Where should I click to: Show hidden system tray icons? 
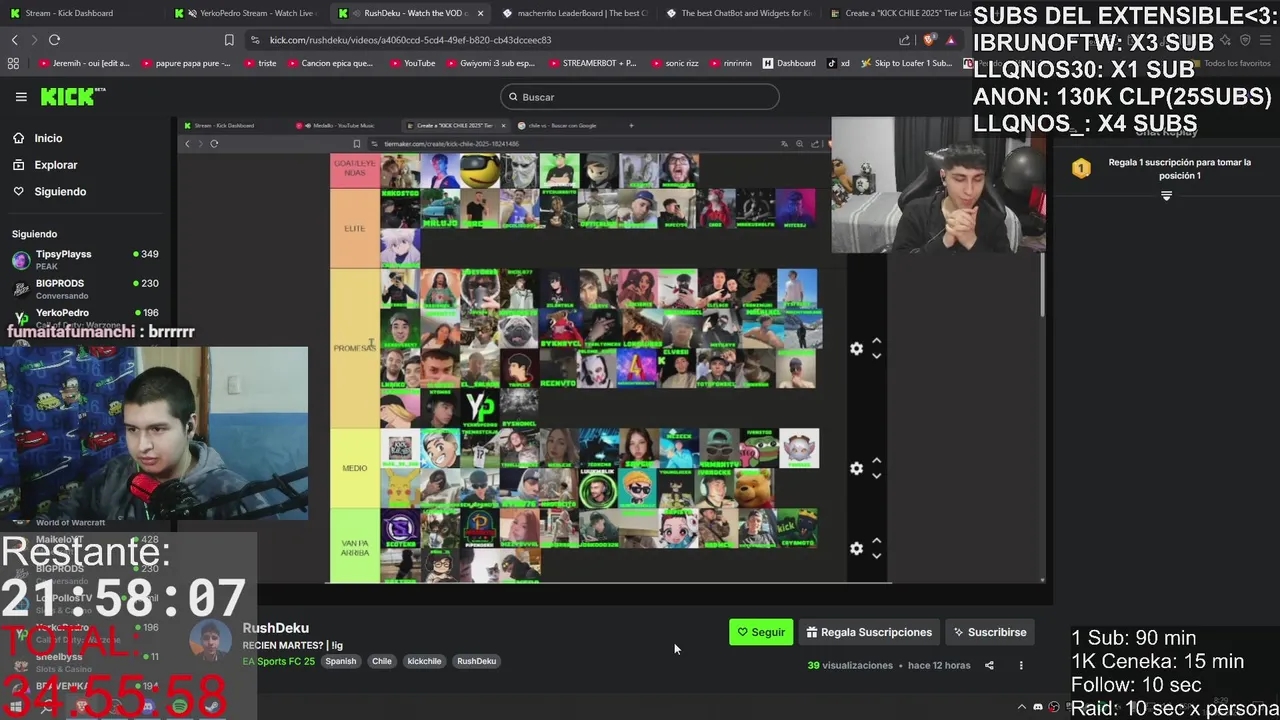click(x=1021, y=707)
